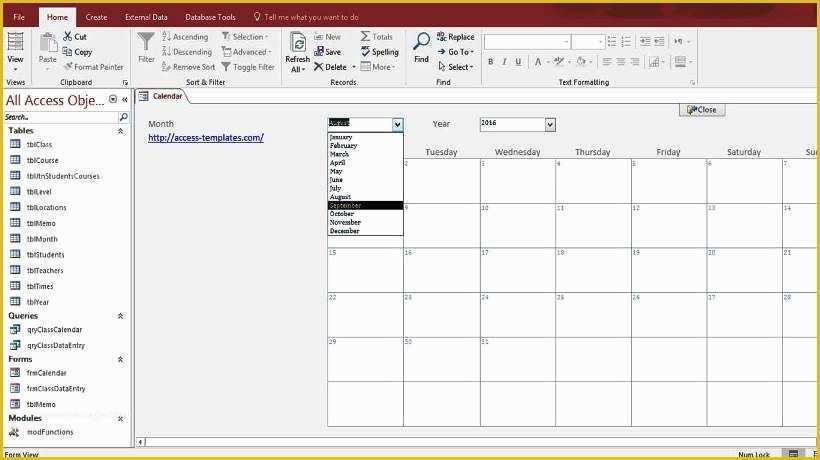This screenshot has height=460, width=820.
Task: Toggle Bold formatting
Action: point(491,62)
